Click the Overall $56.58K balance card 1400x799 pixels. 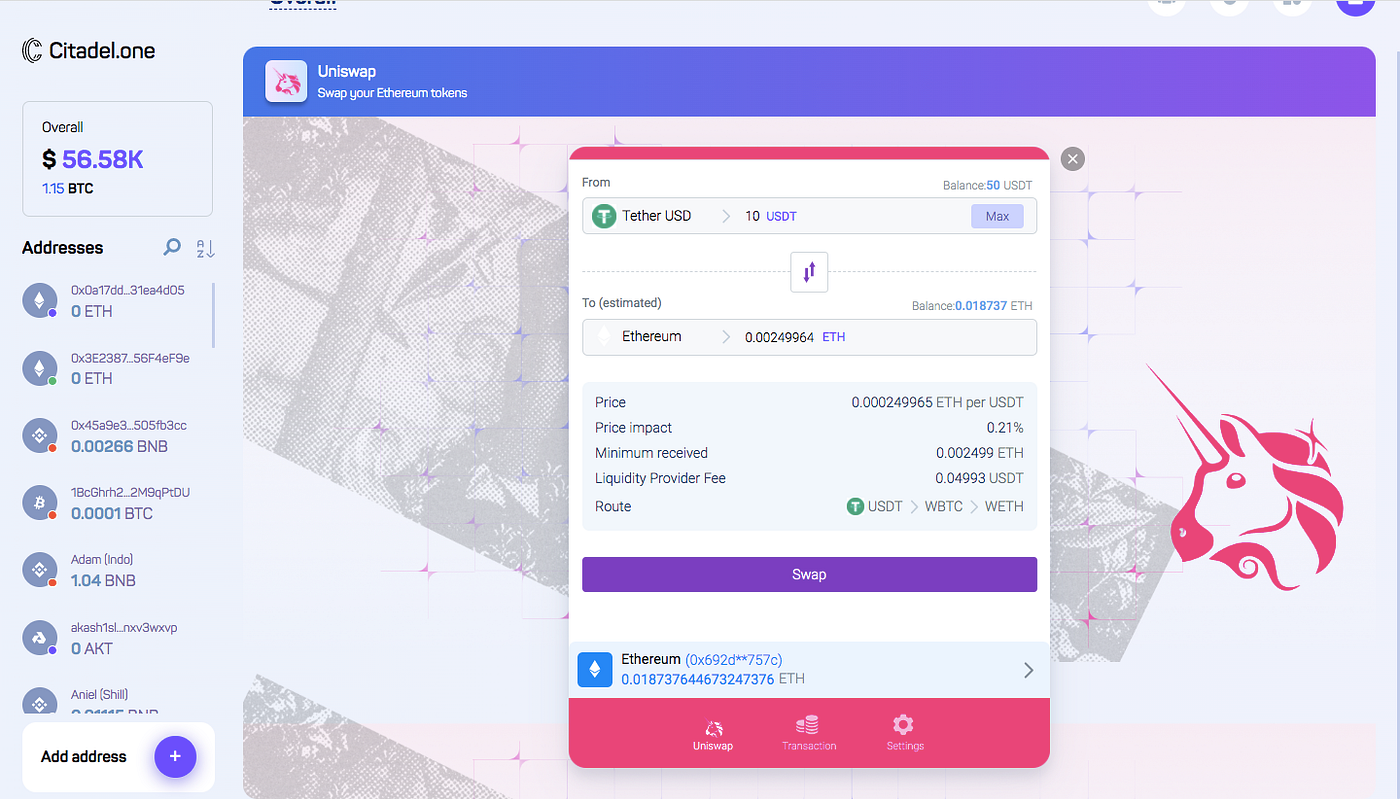click(118, 159)
